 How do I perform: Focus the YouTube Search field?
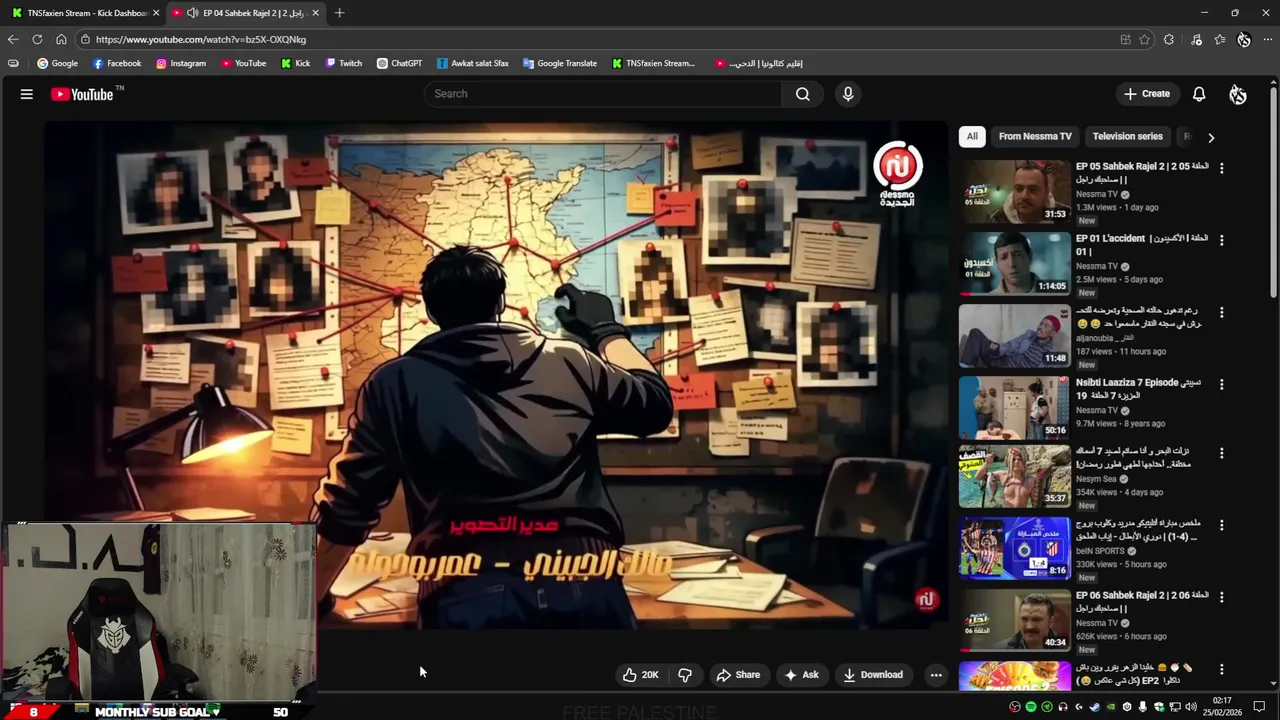(603, 94)
